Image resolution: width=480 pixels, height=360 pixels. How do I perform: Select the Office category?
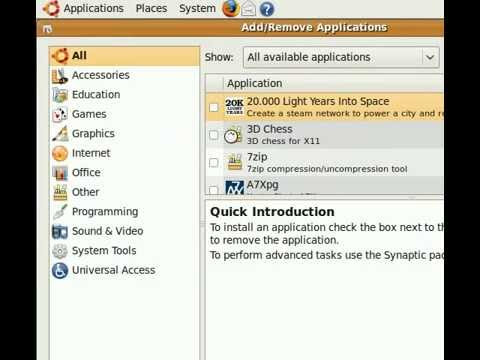[124, 173]
